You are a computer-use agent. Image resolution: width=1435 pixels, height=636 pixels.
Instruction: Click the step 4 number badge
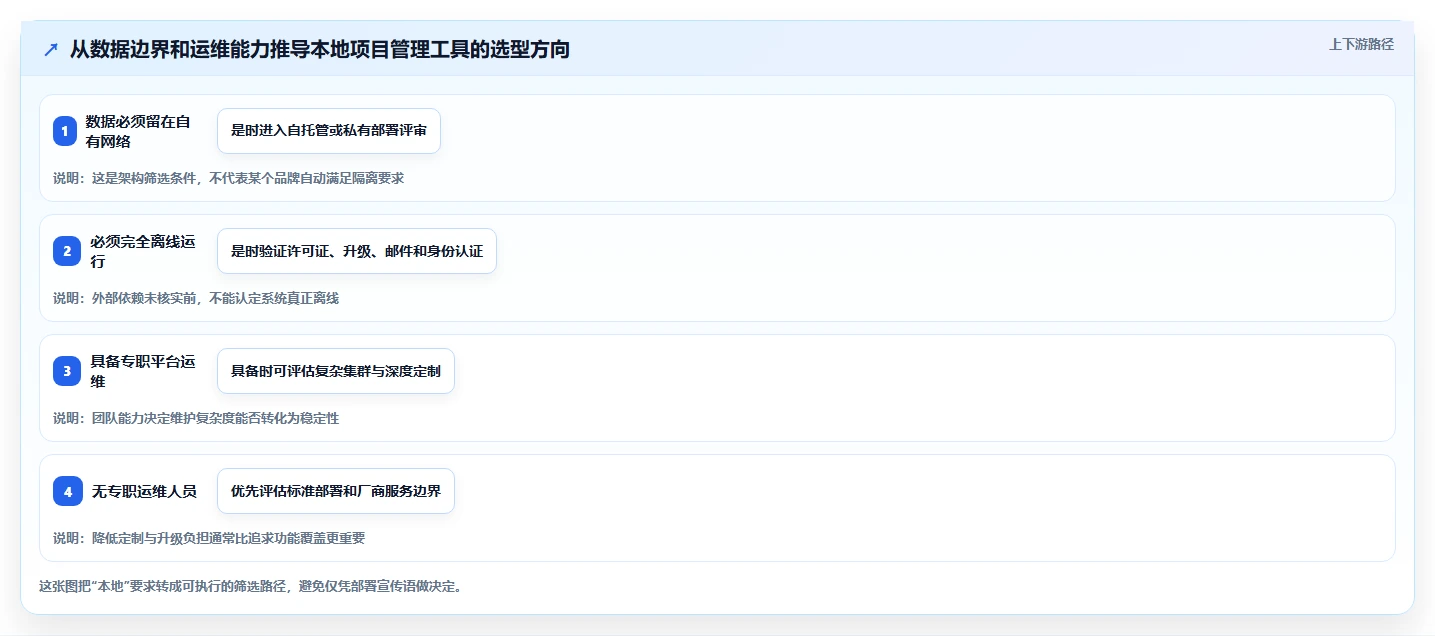click(x=67, y=491)
